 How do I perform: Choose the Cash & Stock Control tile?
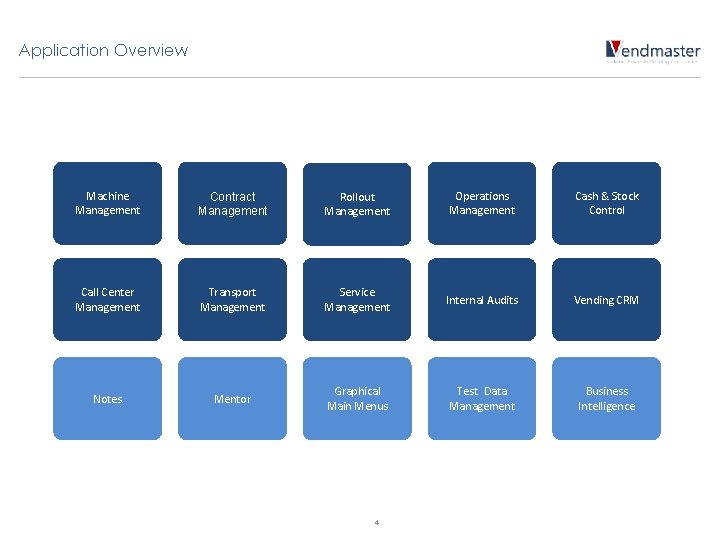click(607, 203)
